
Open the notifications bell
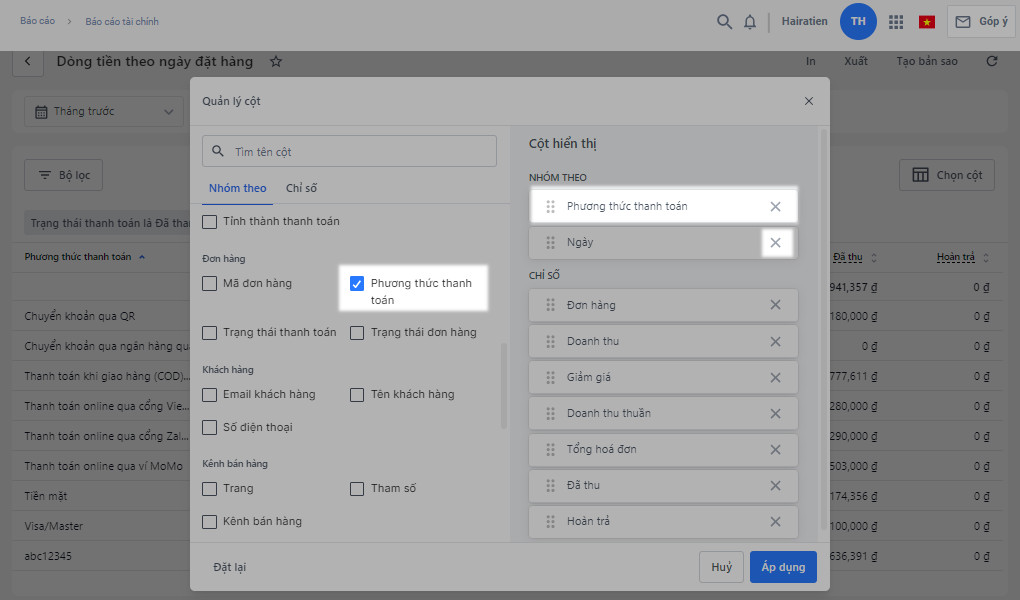tap(750, 22)
